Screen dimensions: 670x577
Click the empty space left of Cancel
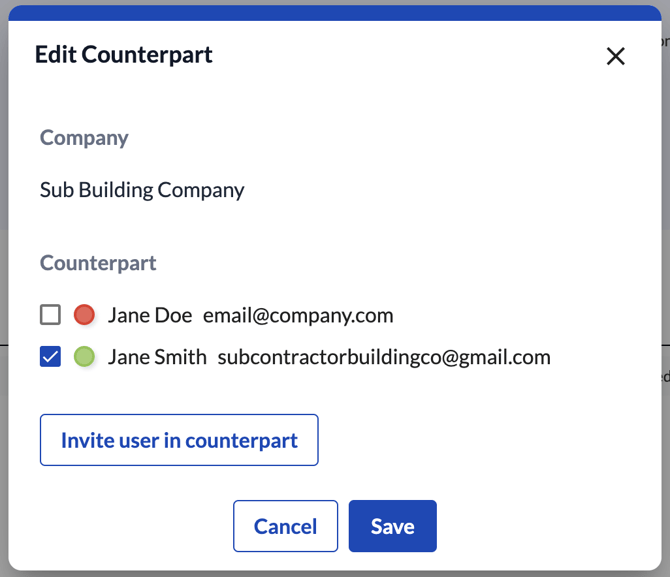tap(130, 526)
